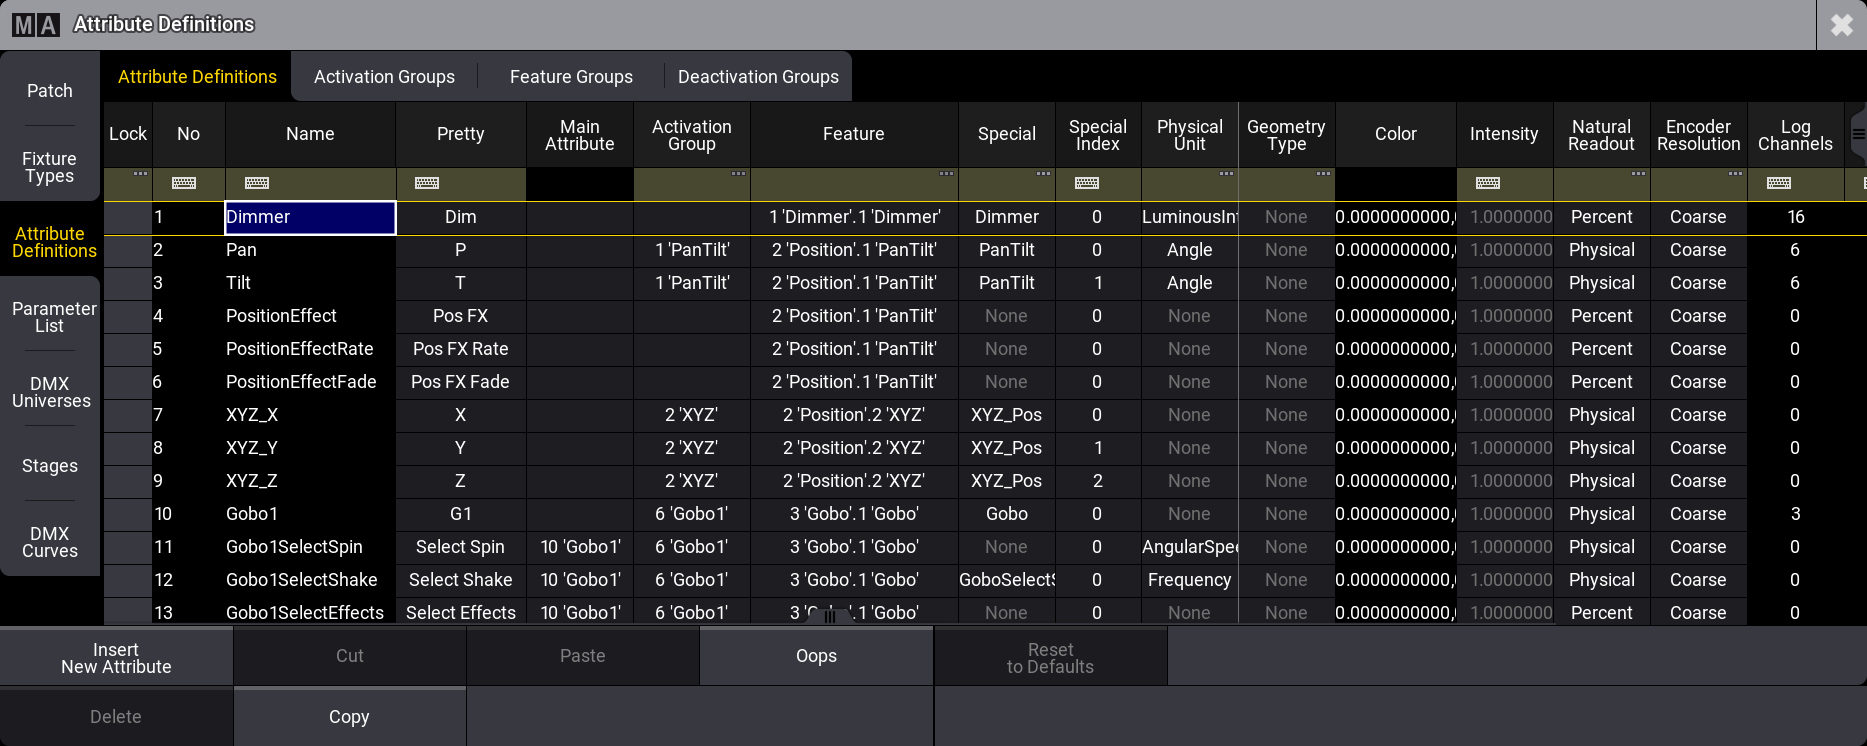Open the Natural Readout filter dropdown
This screenshot has width=1867, height=746.
tap(1638, 174)
